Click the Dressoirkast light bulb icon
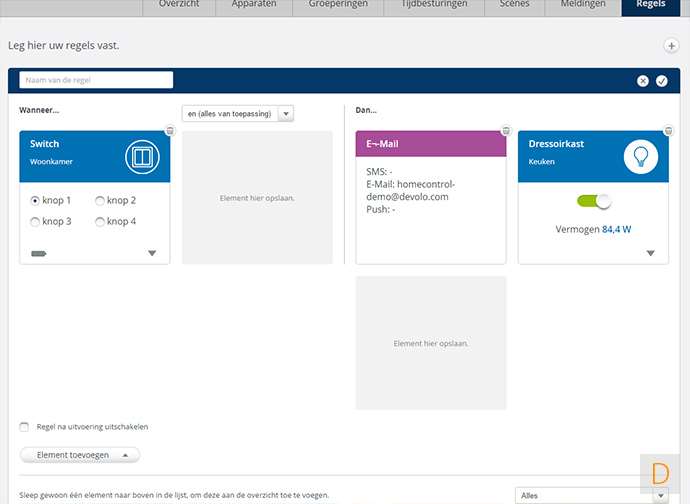 pyautogui.click(x=641, y=157)
